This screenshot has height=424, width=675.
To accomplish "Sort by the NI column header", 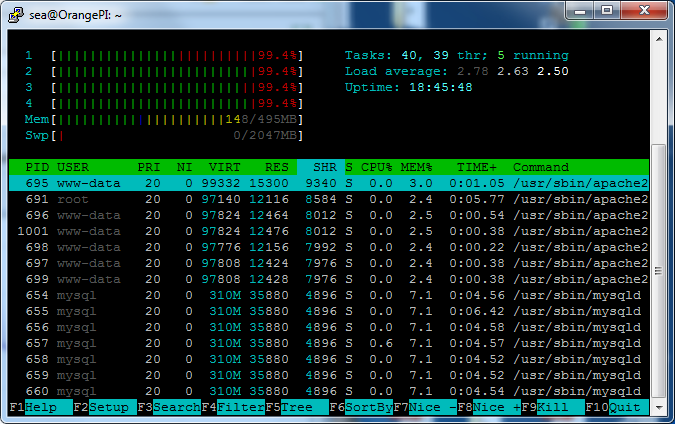I will click(x=184, y=167).
